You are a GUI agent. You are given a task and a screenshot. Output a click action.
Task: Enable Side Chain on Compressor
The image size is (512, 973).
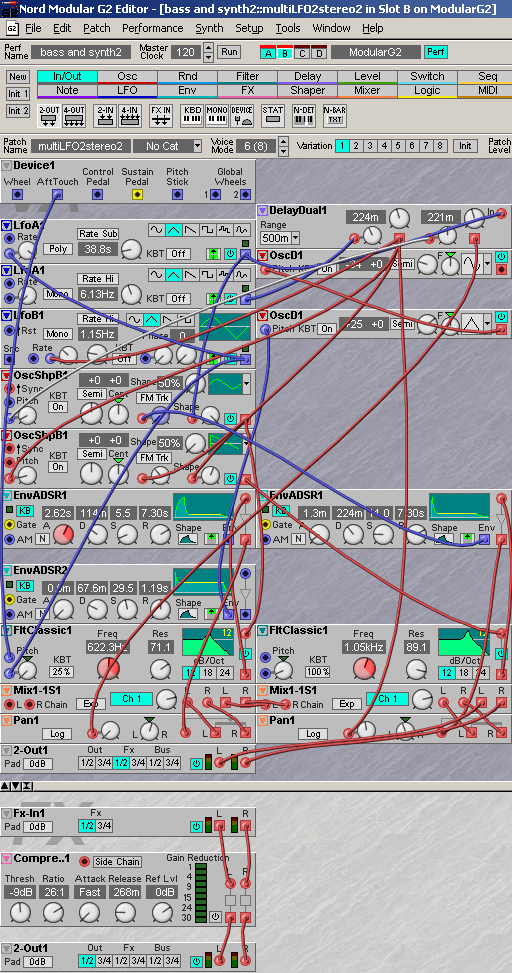pos(117,861)
